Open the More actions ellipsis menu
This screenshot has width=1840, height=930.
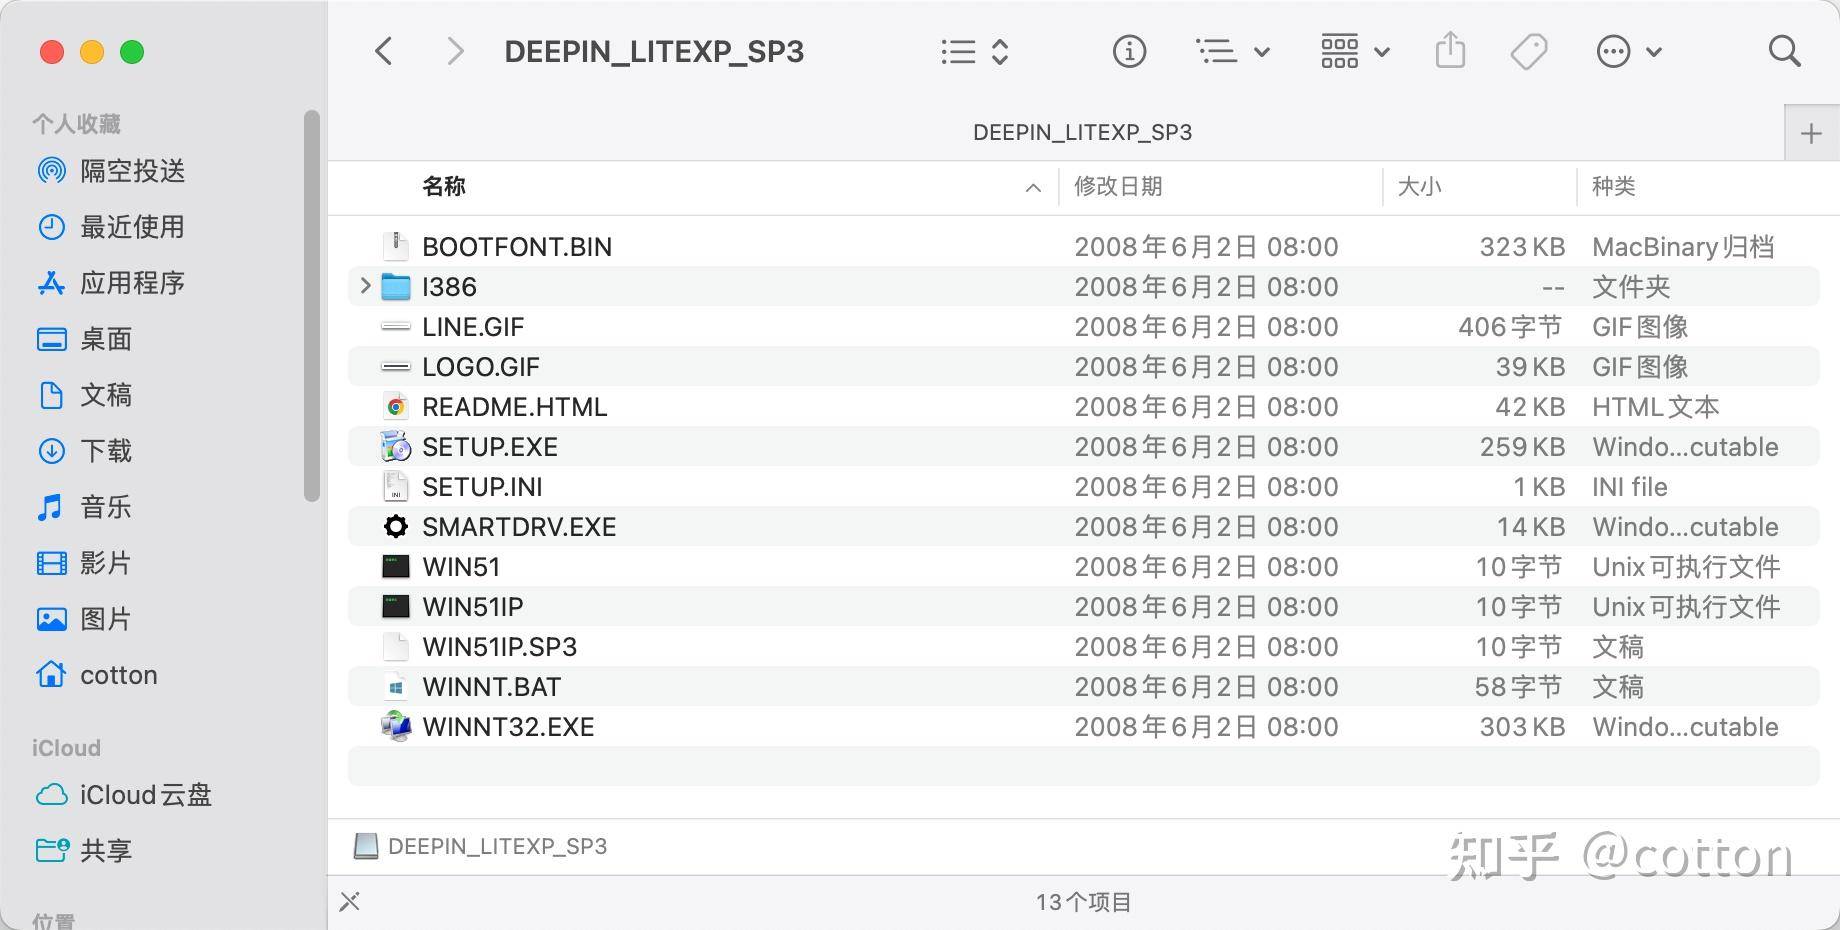coord(1629,51)
